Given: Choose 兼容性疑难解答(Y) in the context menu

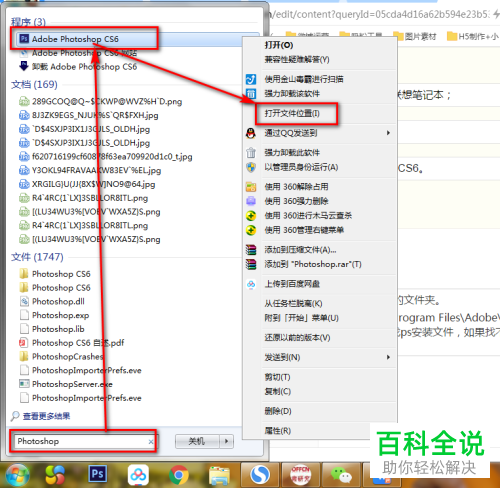Looking at the screenshot, I should click(297, 60).
